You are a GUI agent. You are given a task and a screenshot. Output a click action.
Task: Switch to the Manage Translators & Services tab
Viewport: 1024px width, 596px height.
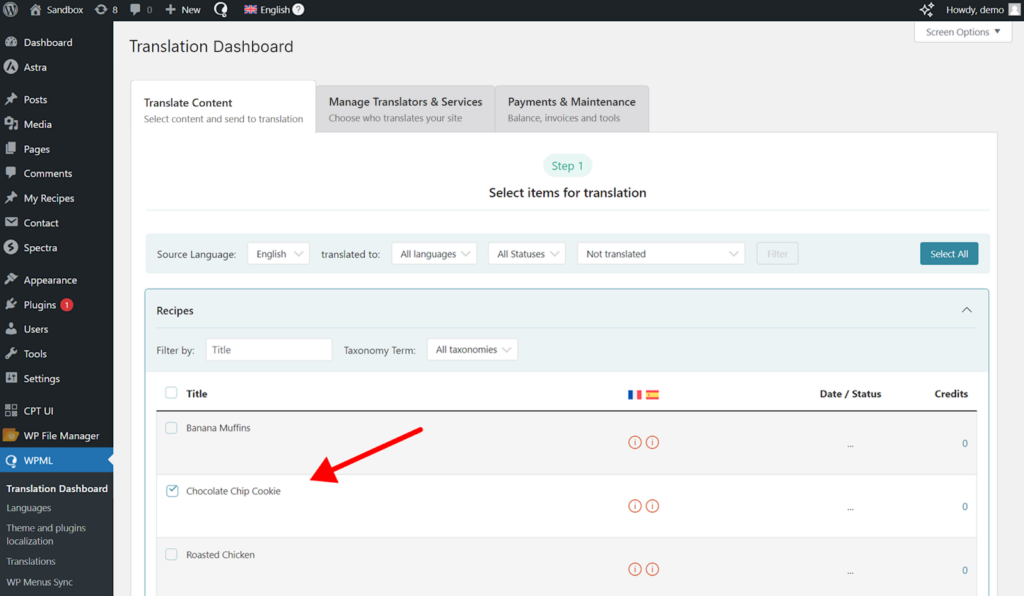click(404, 108)
